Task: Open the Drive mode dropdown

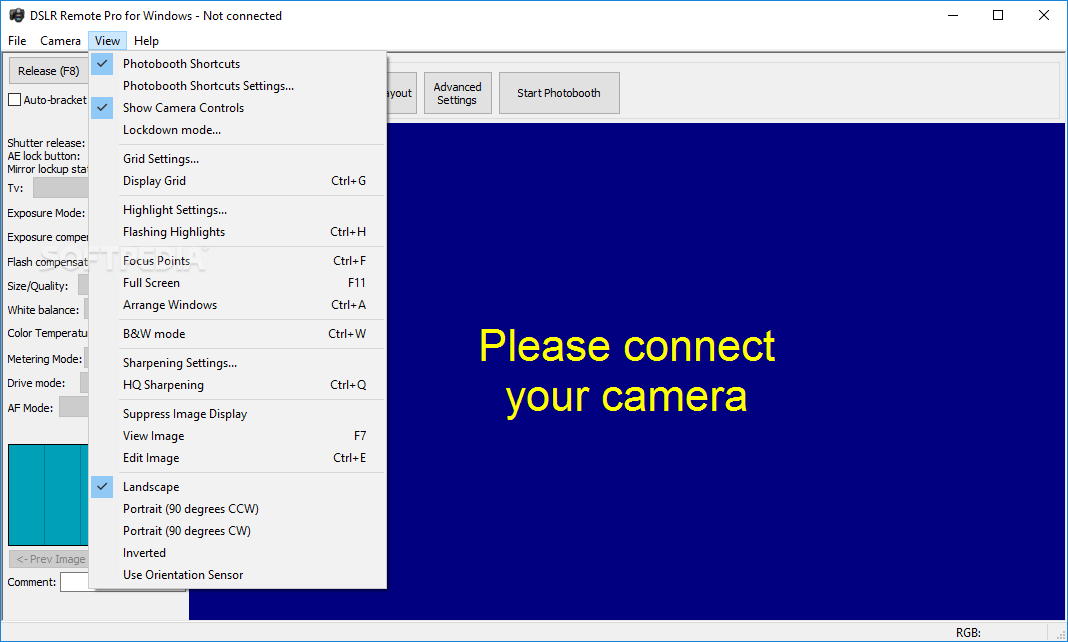Action: coord(84,383)
